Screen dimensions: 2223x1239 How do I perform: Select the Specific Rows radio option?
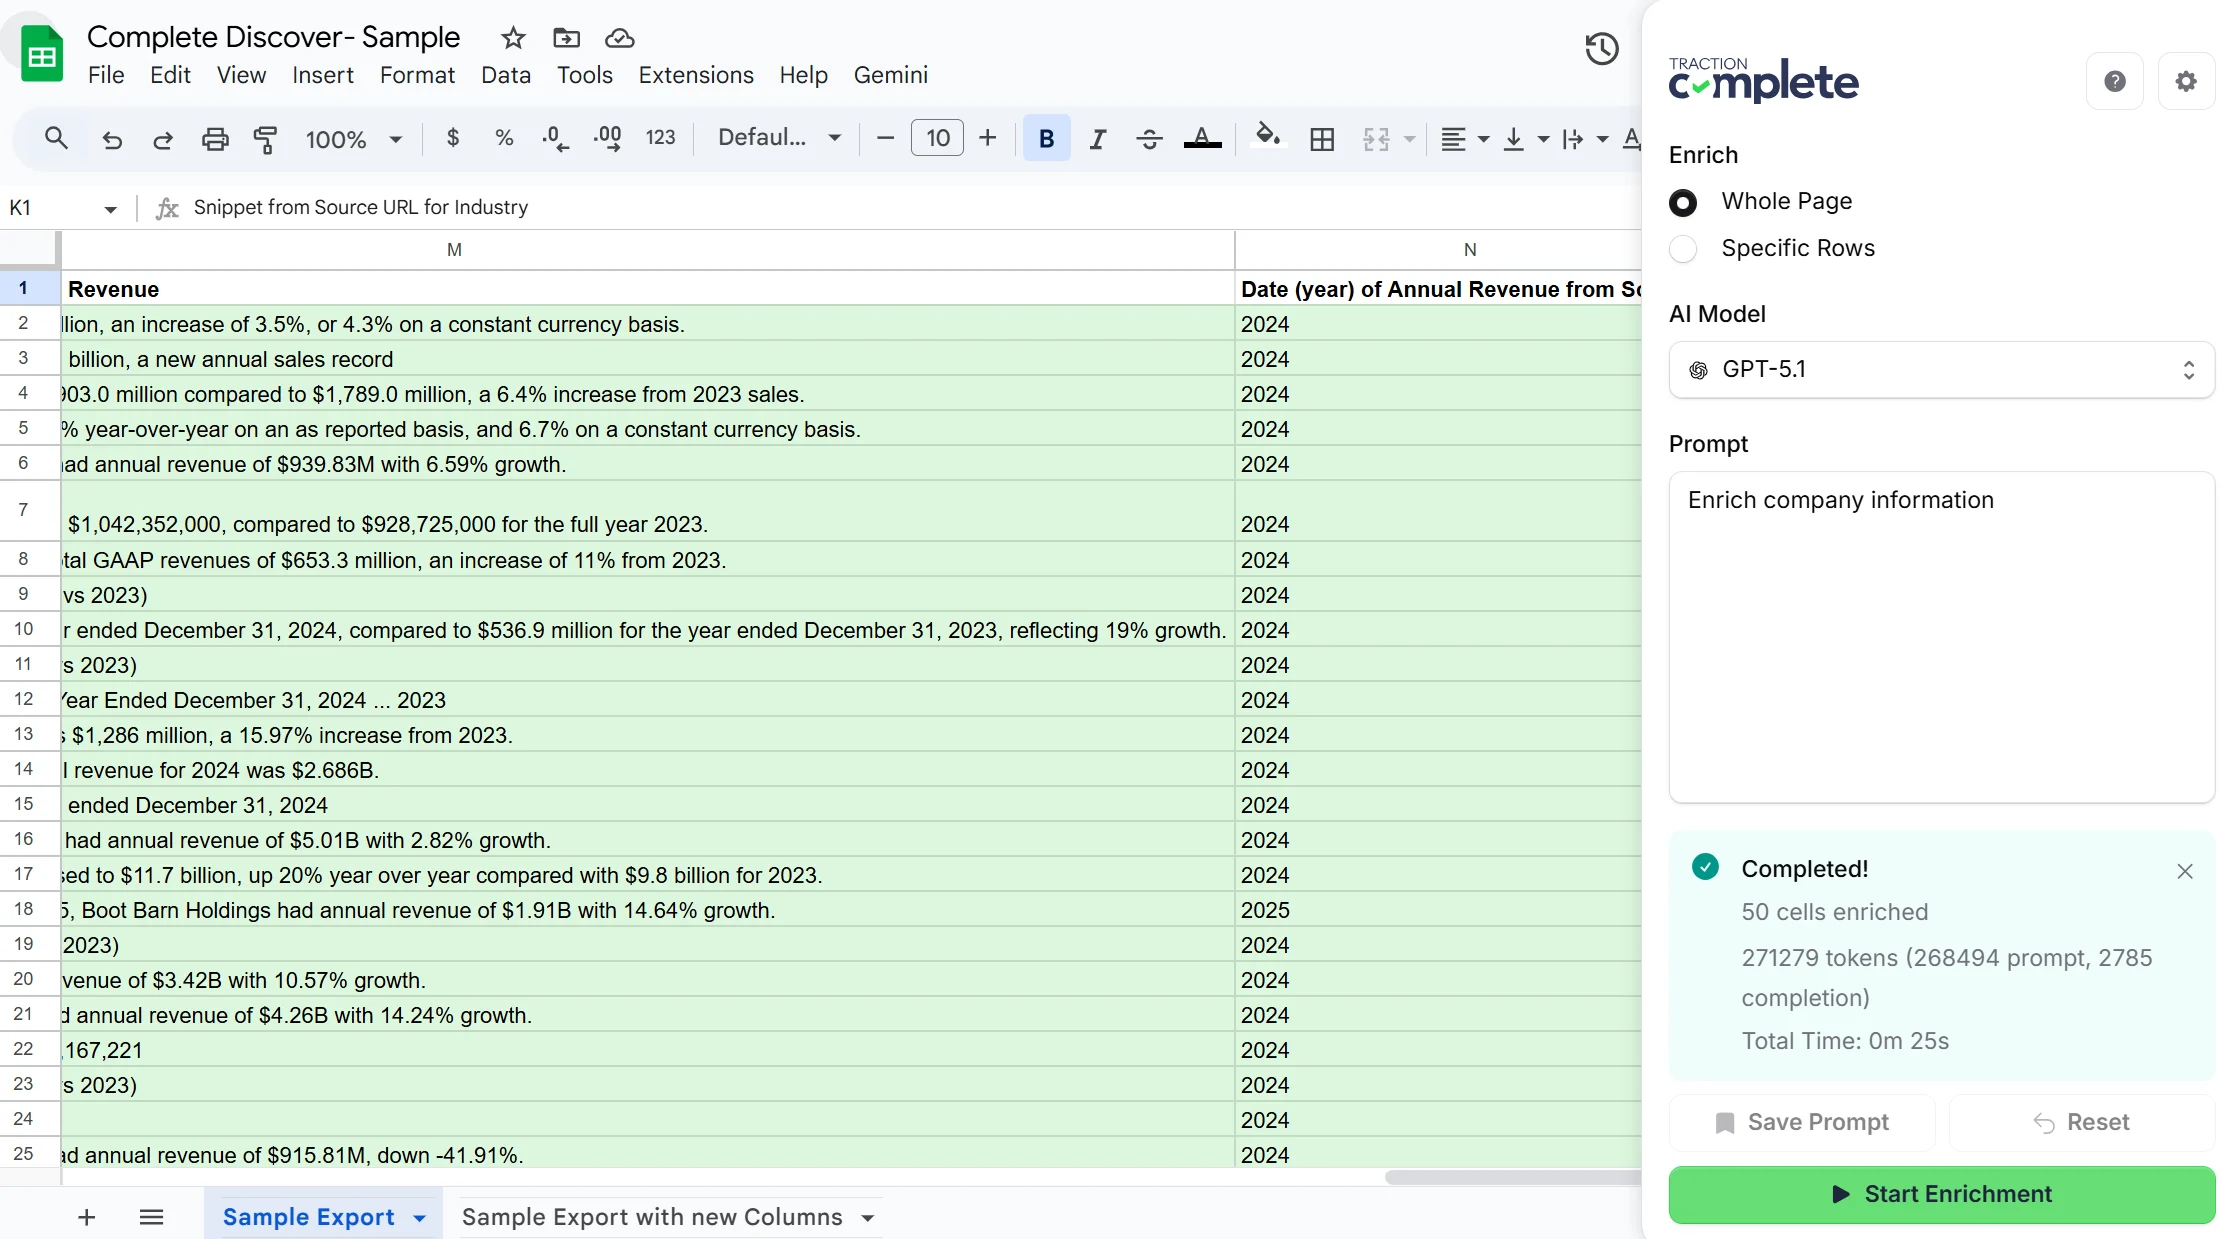pyautogui.click(x=1683, y=249)
